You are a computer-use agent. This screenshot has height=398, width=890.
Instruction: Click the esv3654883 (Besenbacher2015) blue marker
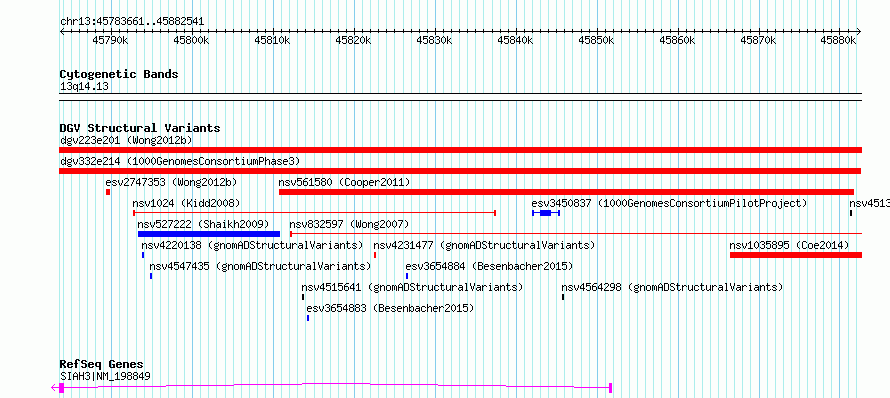308,318
